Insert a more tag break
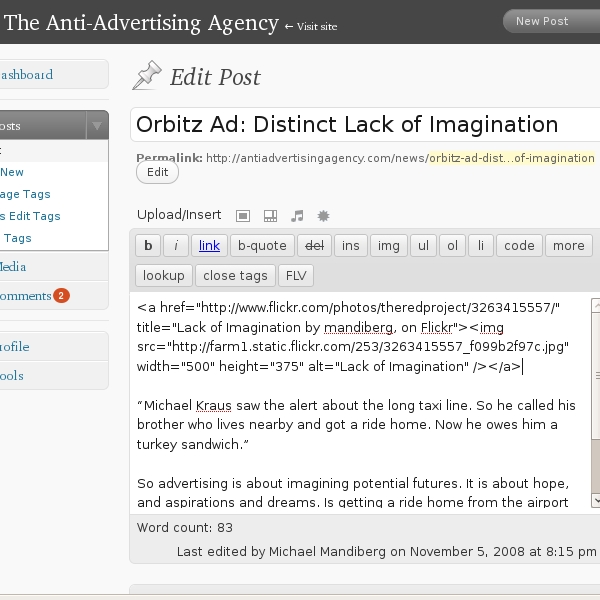600x600 pixels. pyautogui.click(x=568, y=246)
